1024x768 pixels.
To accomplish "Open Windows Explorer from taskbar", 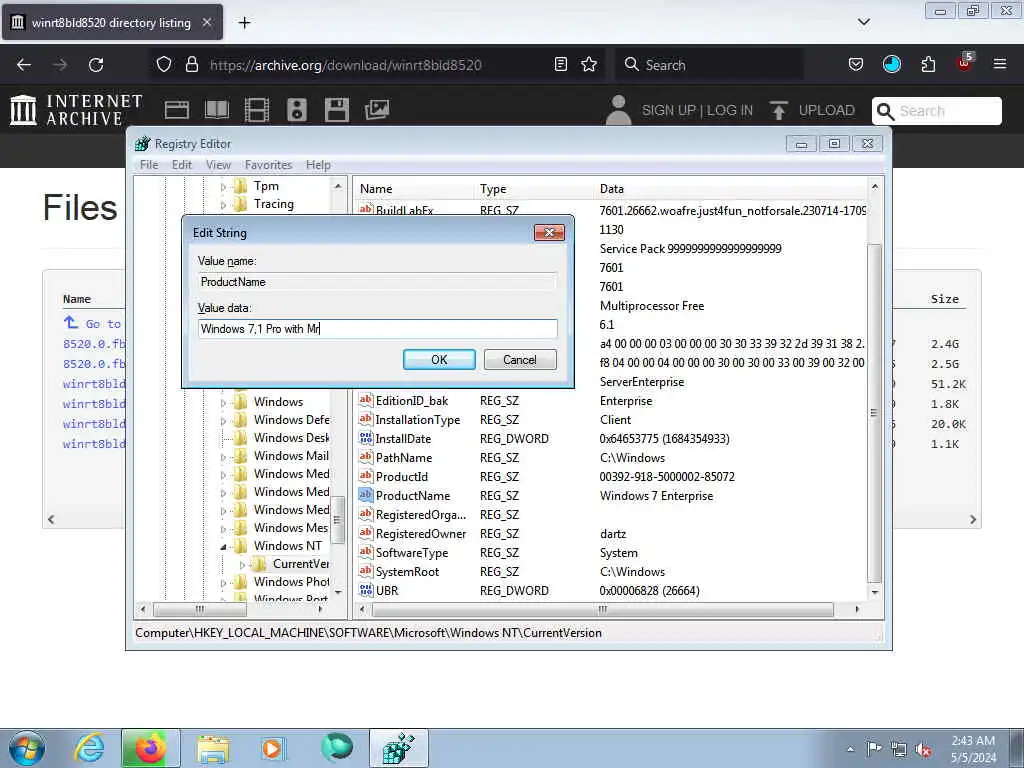I will pos(213,748).
